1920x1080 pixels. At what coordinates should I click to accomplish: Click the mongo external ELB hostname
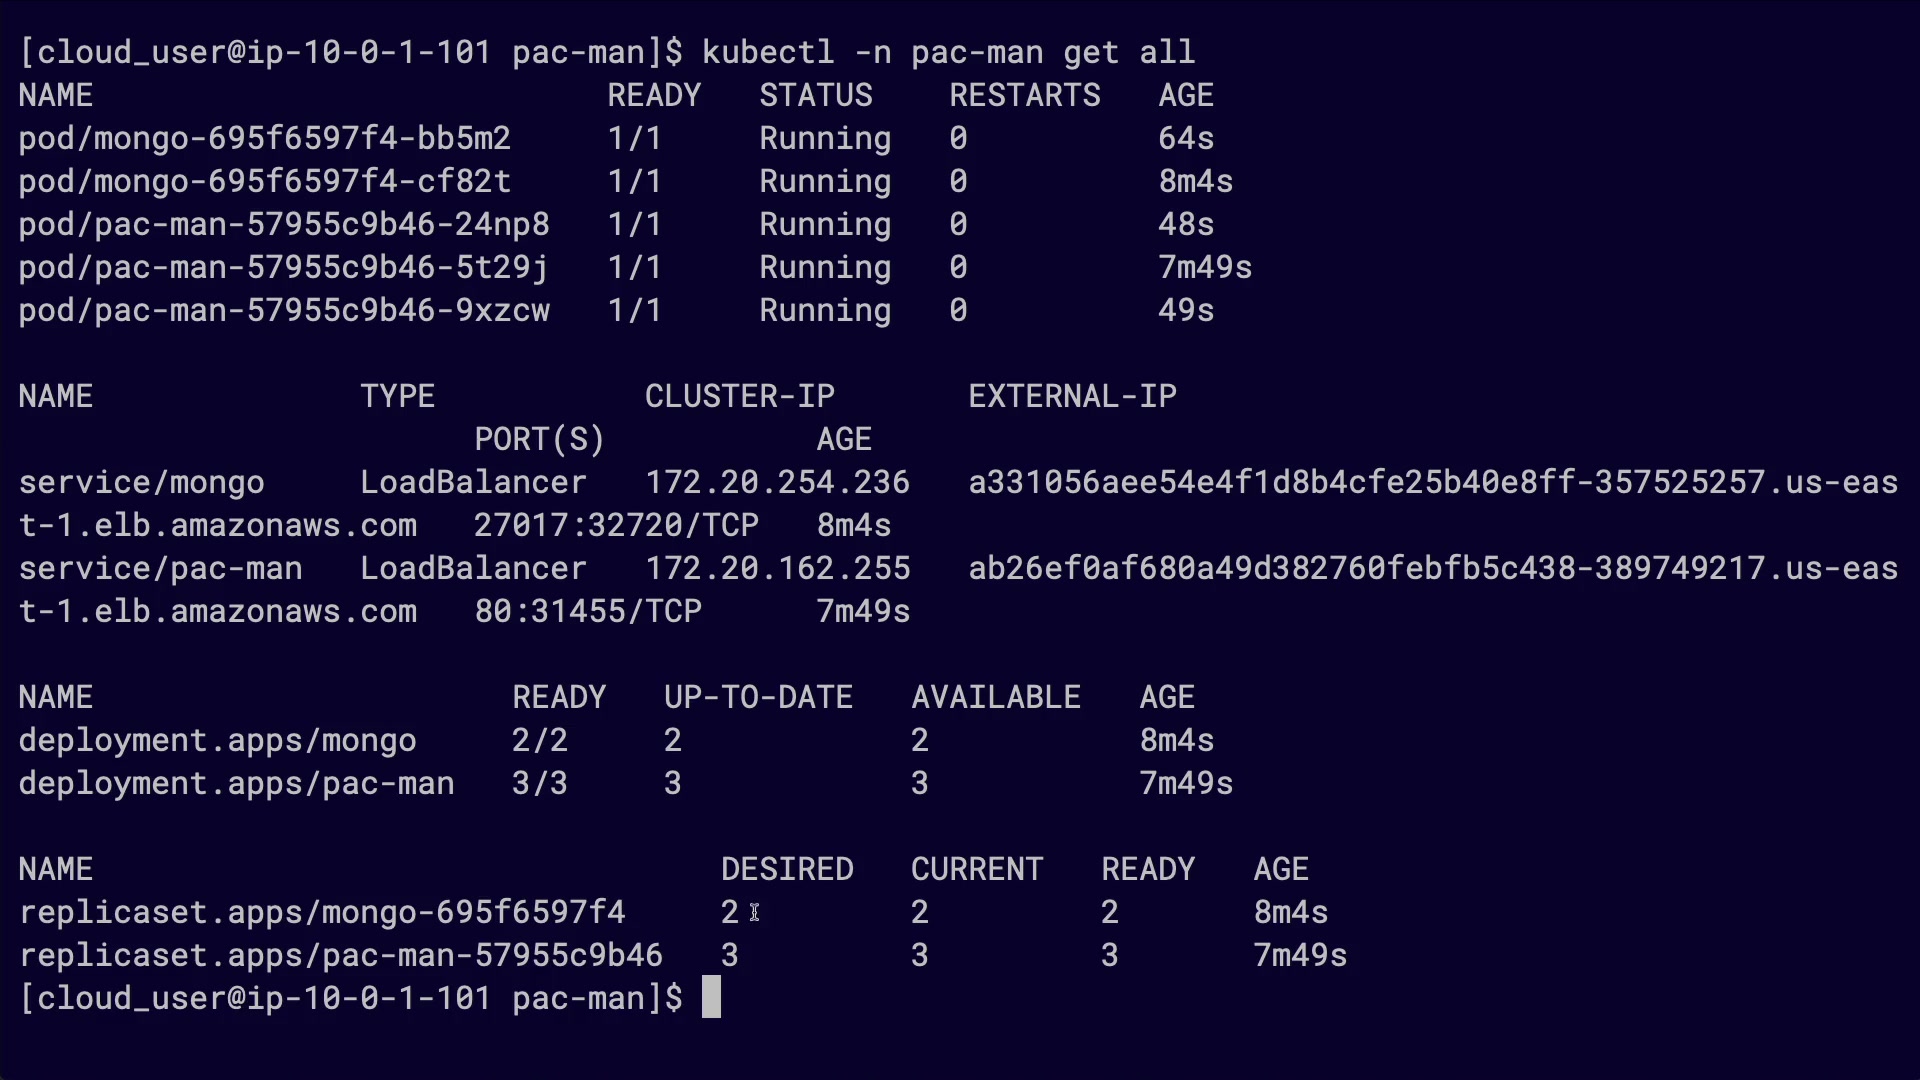click(x=1432, y=483)
